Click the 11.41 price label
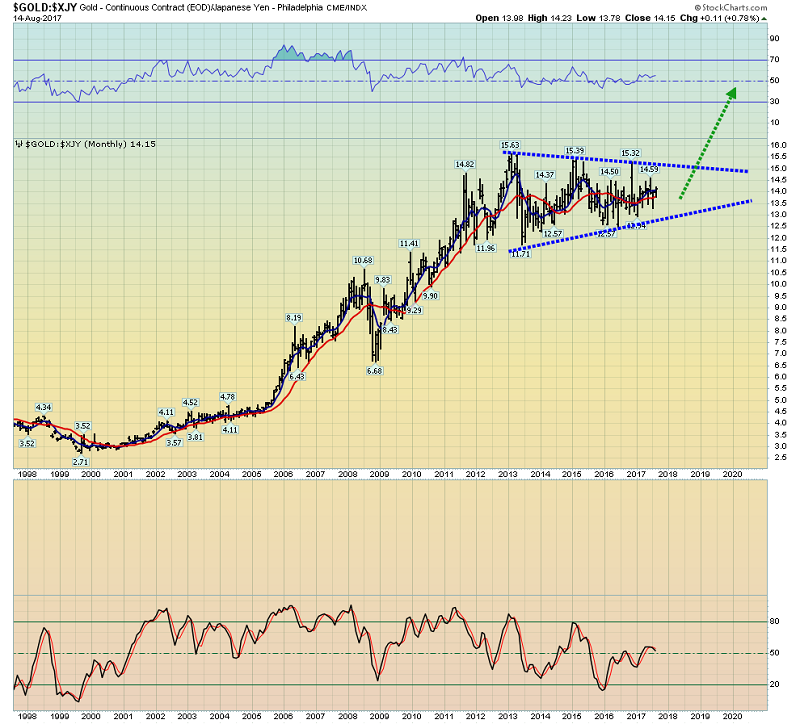This screenshot has width=800, height=724. click(x=409, y=244)
